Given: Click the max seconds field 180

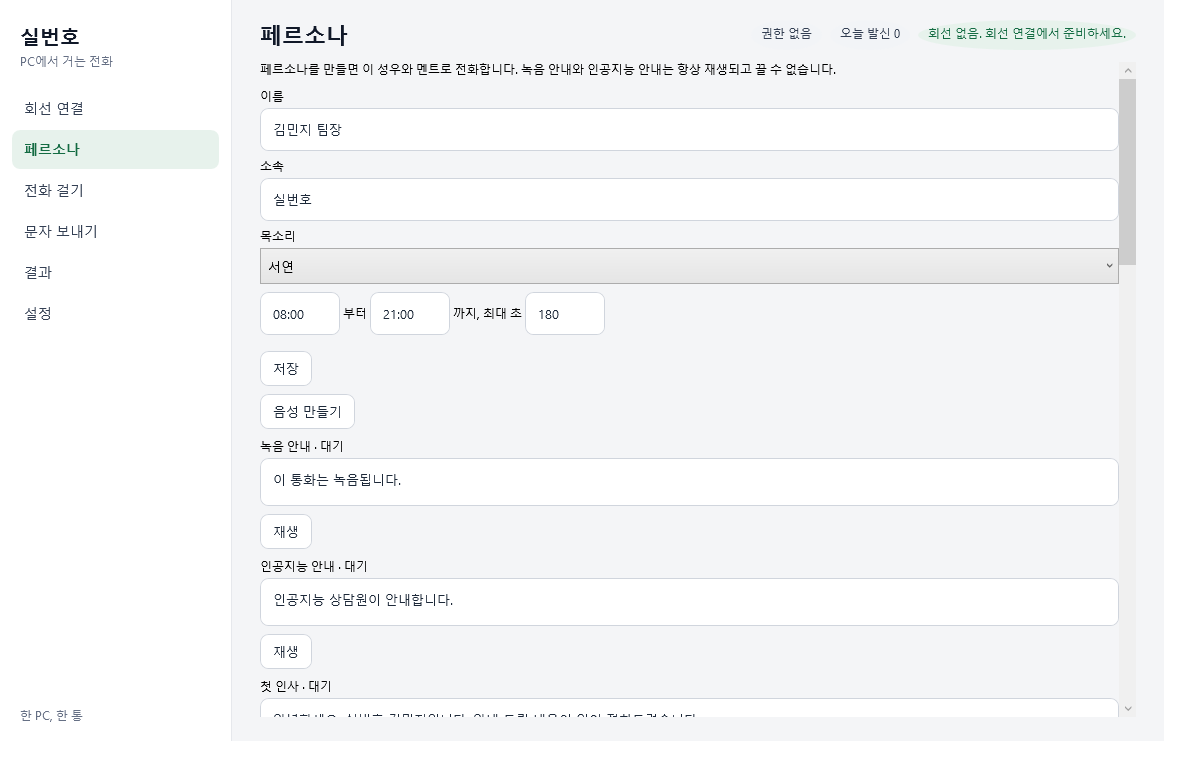Looking at the screenshot, I should click(564, 314).
